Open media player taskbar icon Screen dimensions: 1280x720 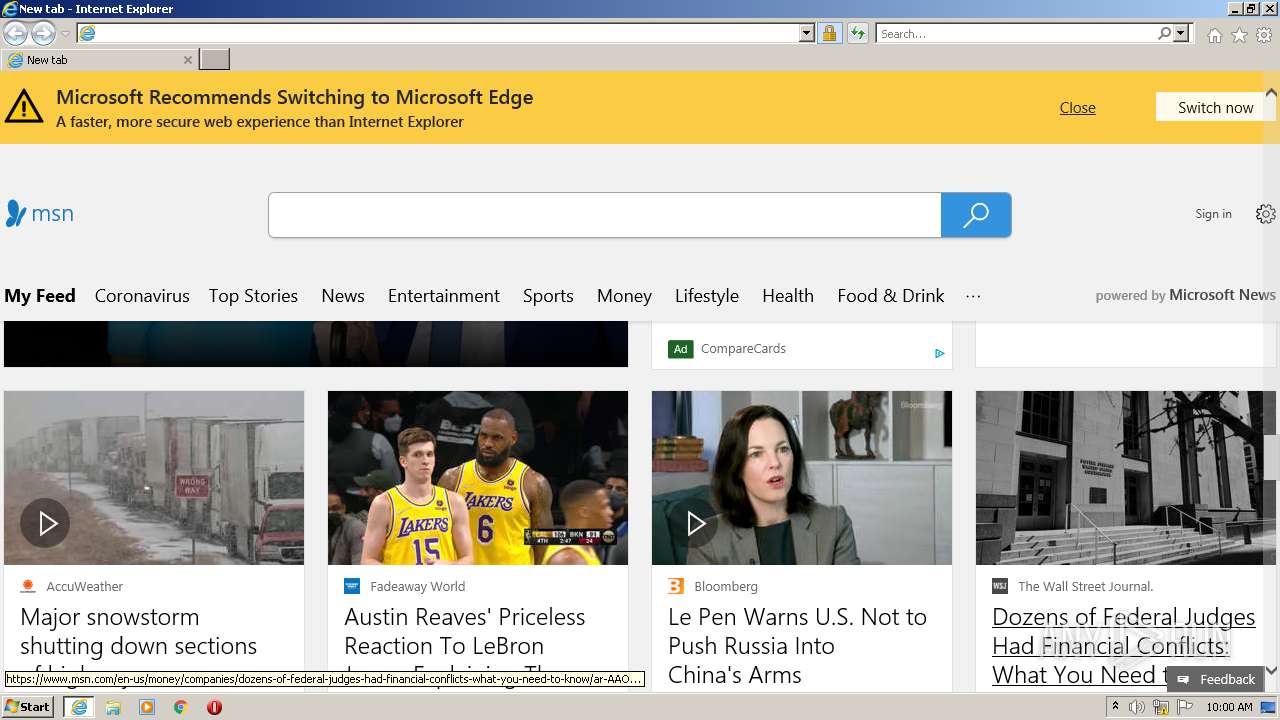(147, 707)
